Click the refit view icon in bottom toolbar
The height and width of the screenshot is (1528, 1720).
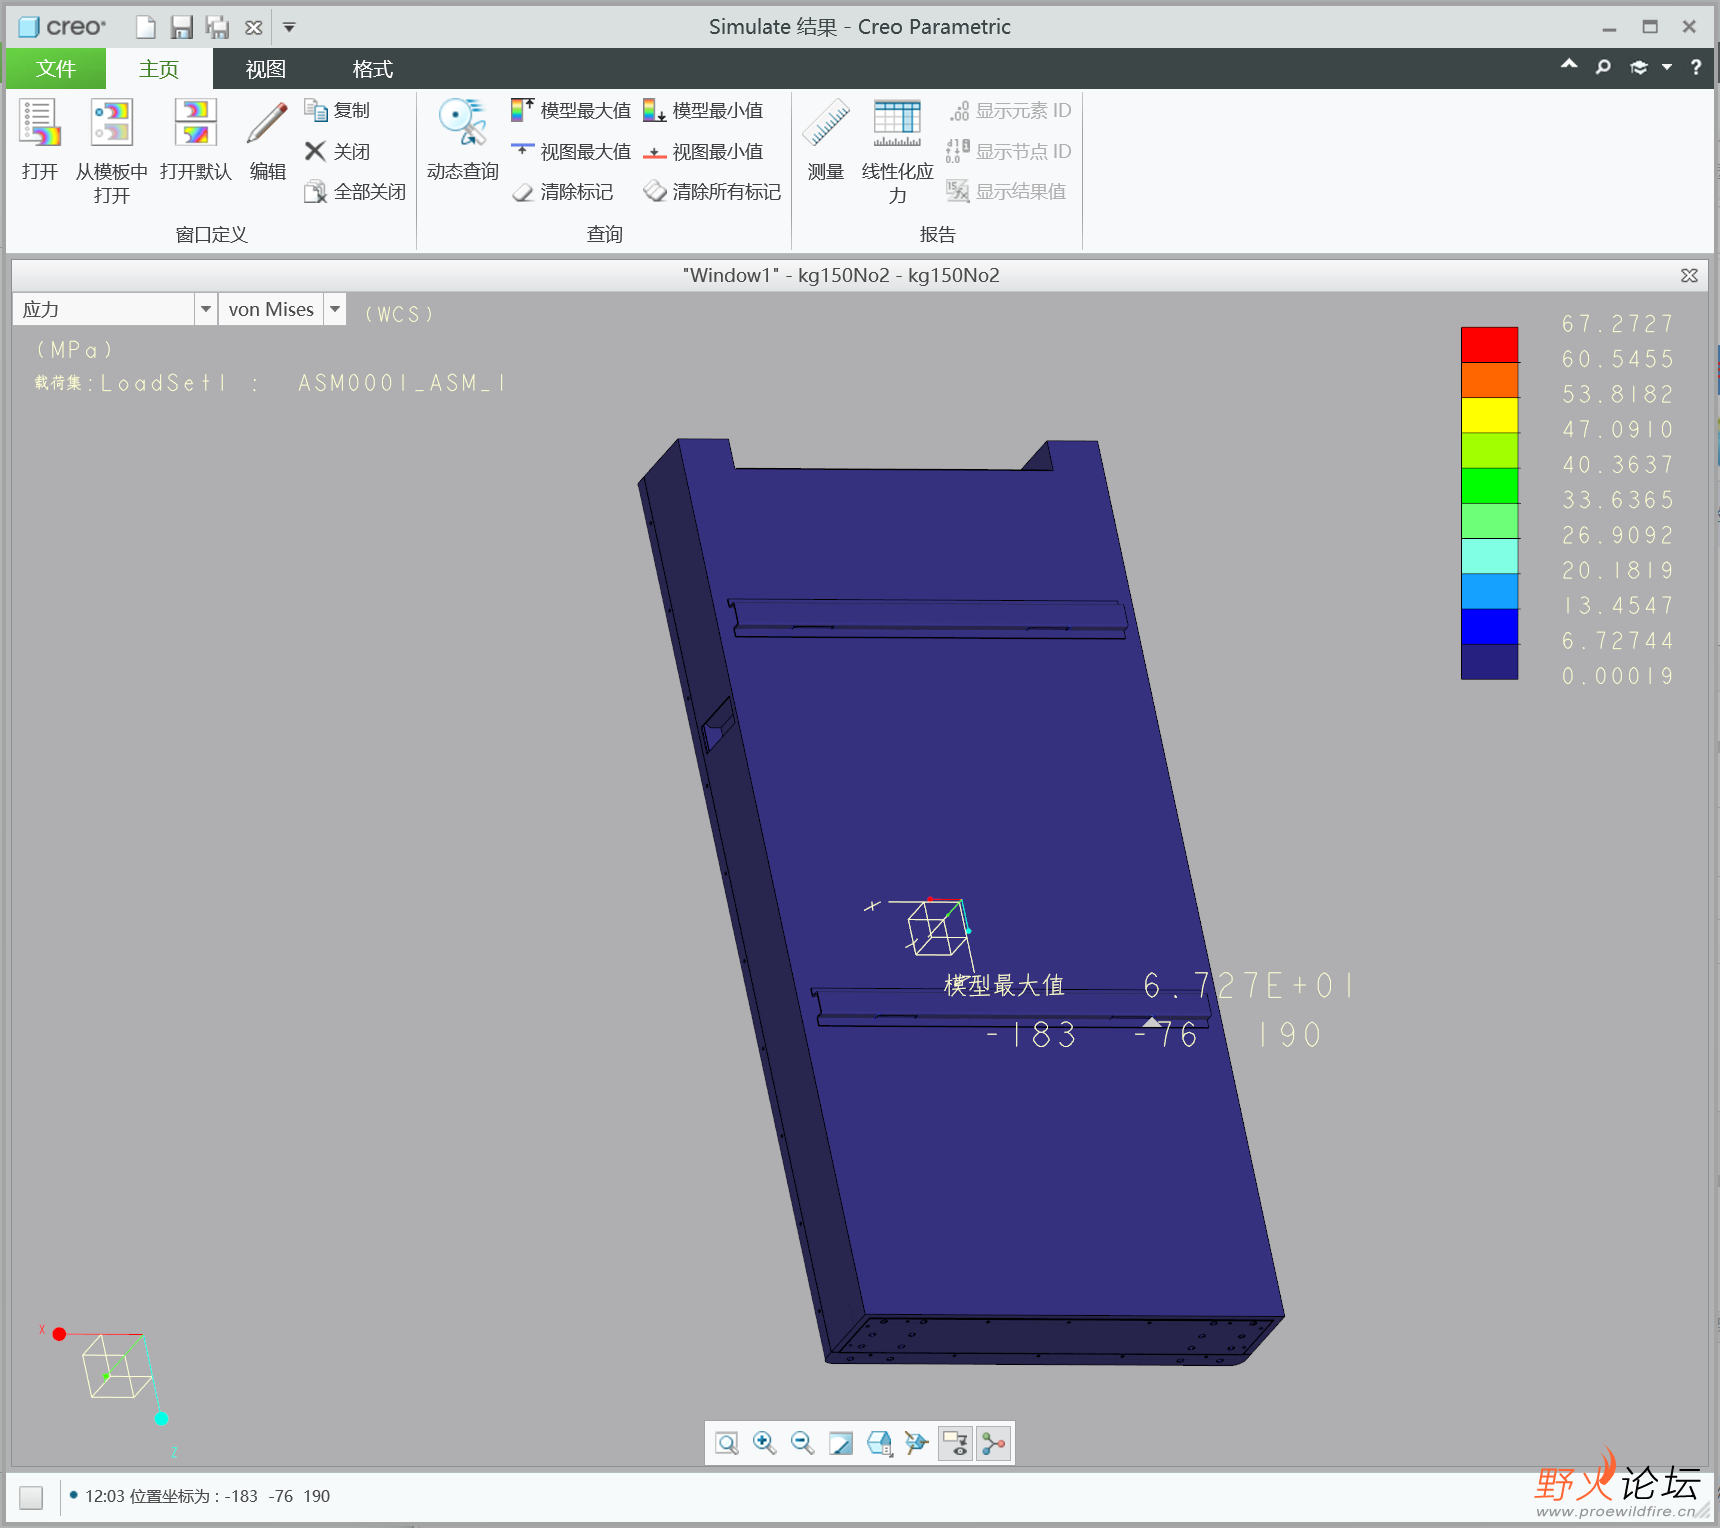727,1443
